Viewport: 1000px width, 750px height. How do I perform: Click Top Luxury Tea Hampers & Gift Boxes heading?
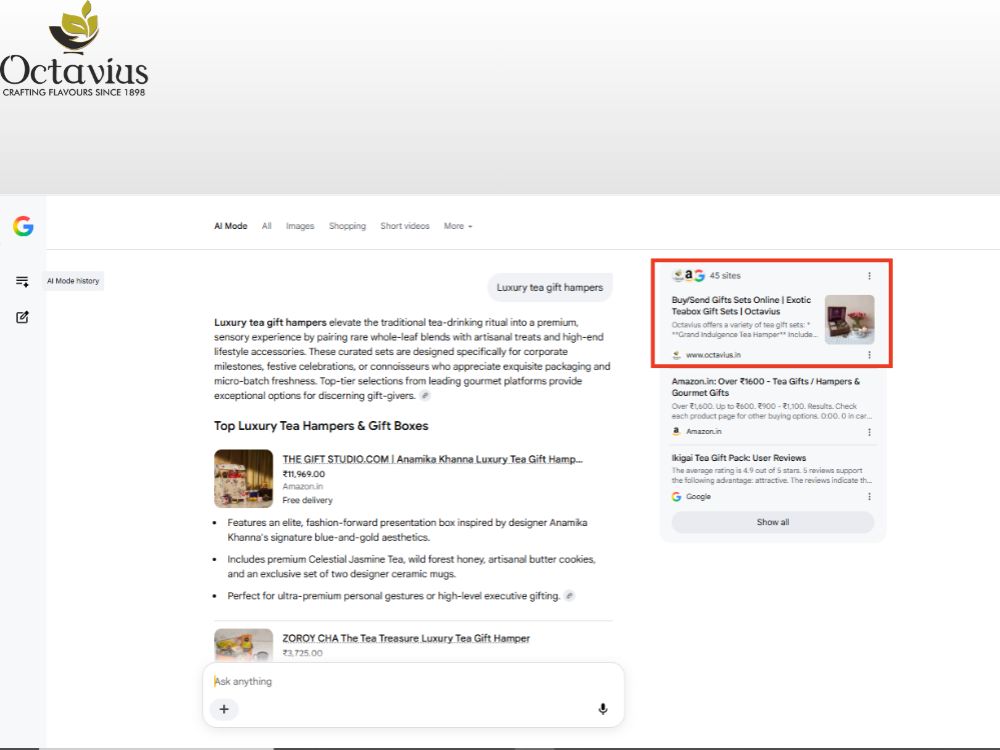(x=321, y=425)
